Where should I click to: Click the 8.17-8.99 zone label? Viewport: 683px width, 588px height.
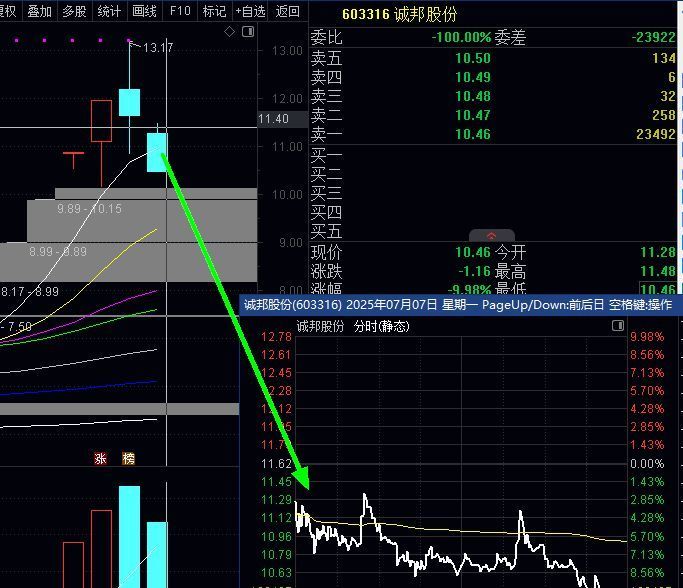pos(30,291)
